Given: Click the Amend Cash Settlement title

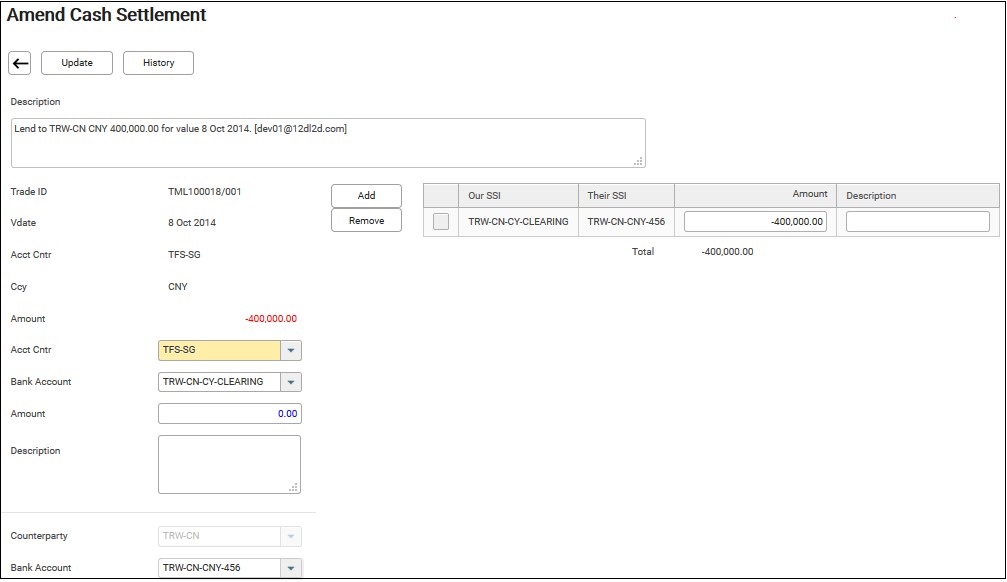Looking at the screenshot, I should coord(107,15).
